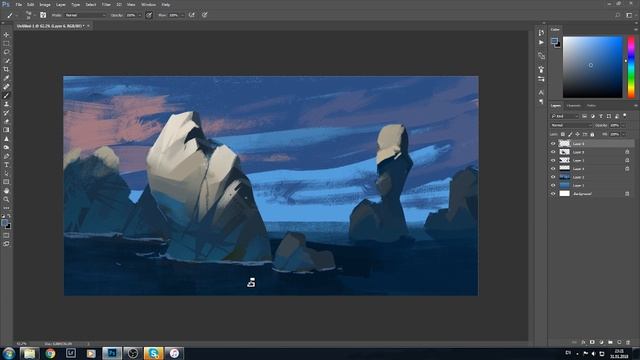Select the Zoom tool
The width and height of the screenshot is (640, 360).
(x=6, y=199)
